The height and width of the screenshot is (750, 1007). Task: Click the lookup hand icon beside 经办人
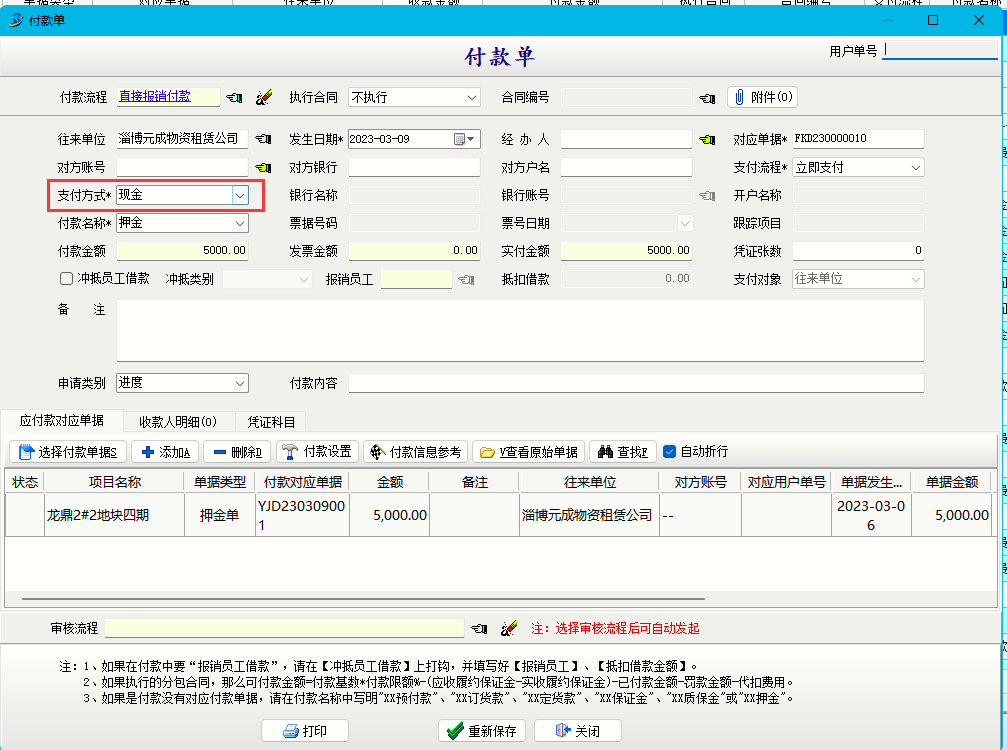click(707, 139)
